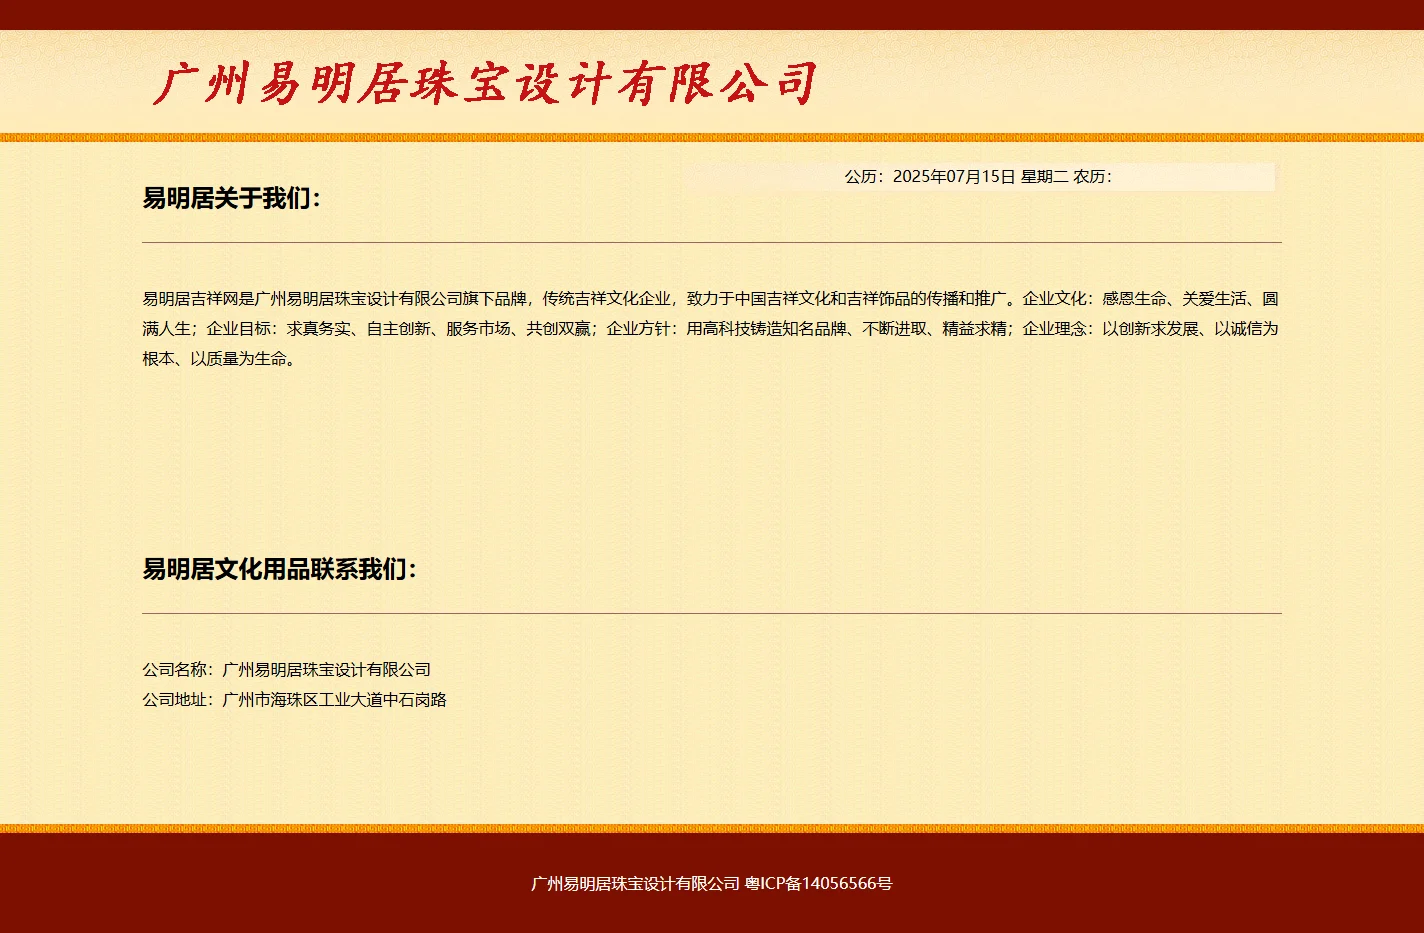This screenshot has height=933, width=1424.
Task: Click the paragraph line starting 根本、以质量为生命
Action: pos(220,358)
